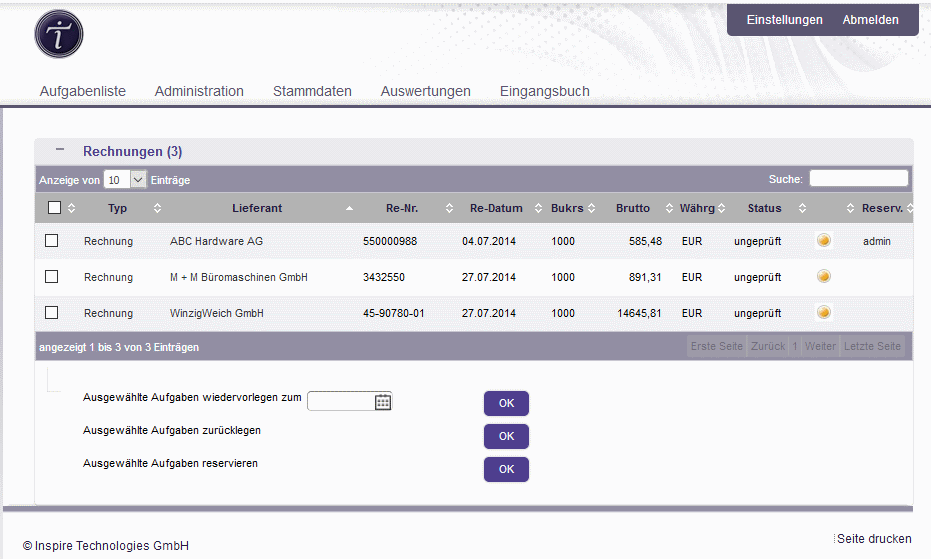Click orange status icon for WinzigWeich GmbH

tap(824, 312)
